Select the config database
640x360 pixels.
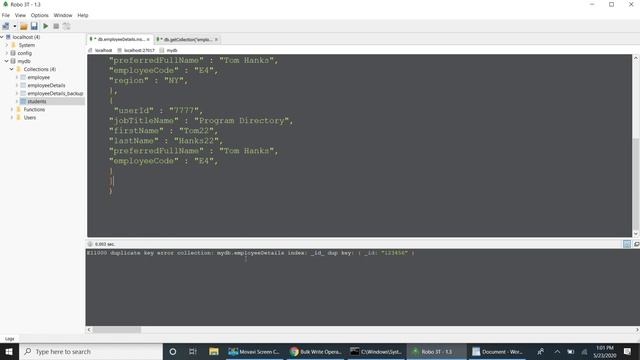click(x=24, y=53)
